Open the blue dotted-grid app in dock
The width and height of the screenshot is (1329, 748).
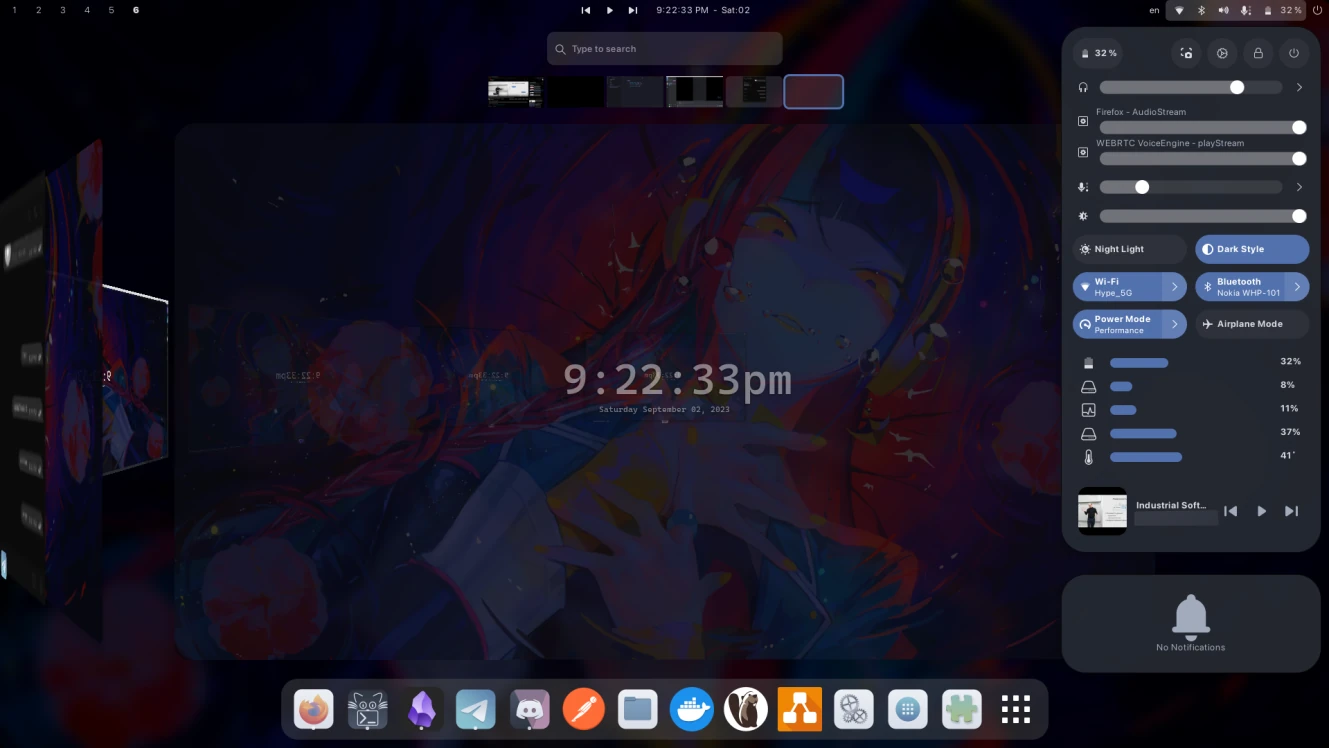907,710
